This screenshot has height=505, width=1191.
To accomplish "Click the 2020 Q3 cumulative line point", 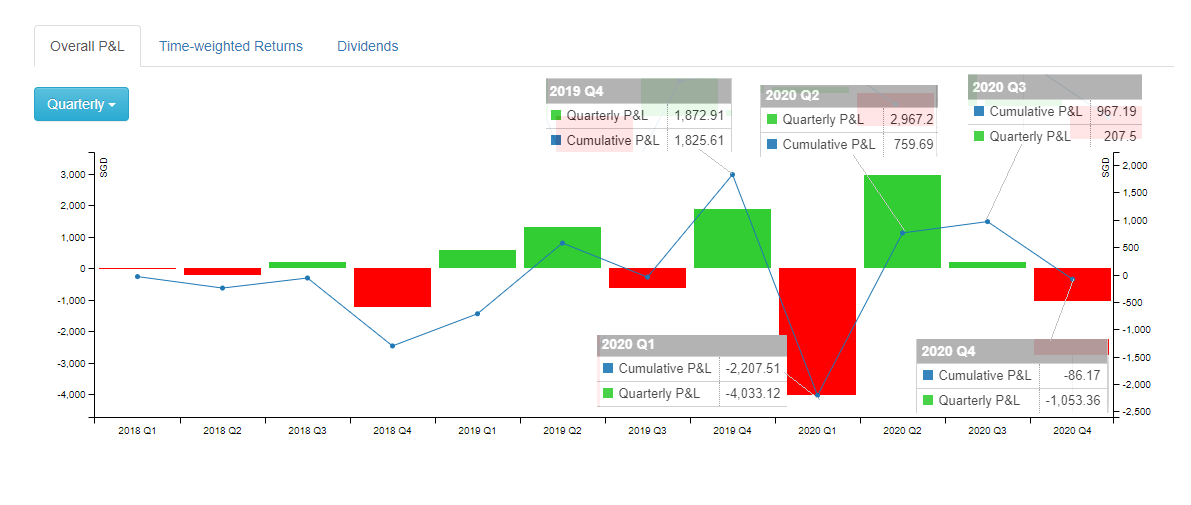I will click(x=987, y=222).
